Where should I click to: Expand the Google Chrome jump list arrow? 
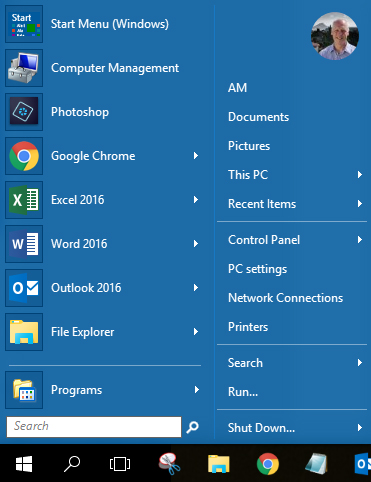[x=196, y=156]
